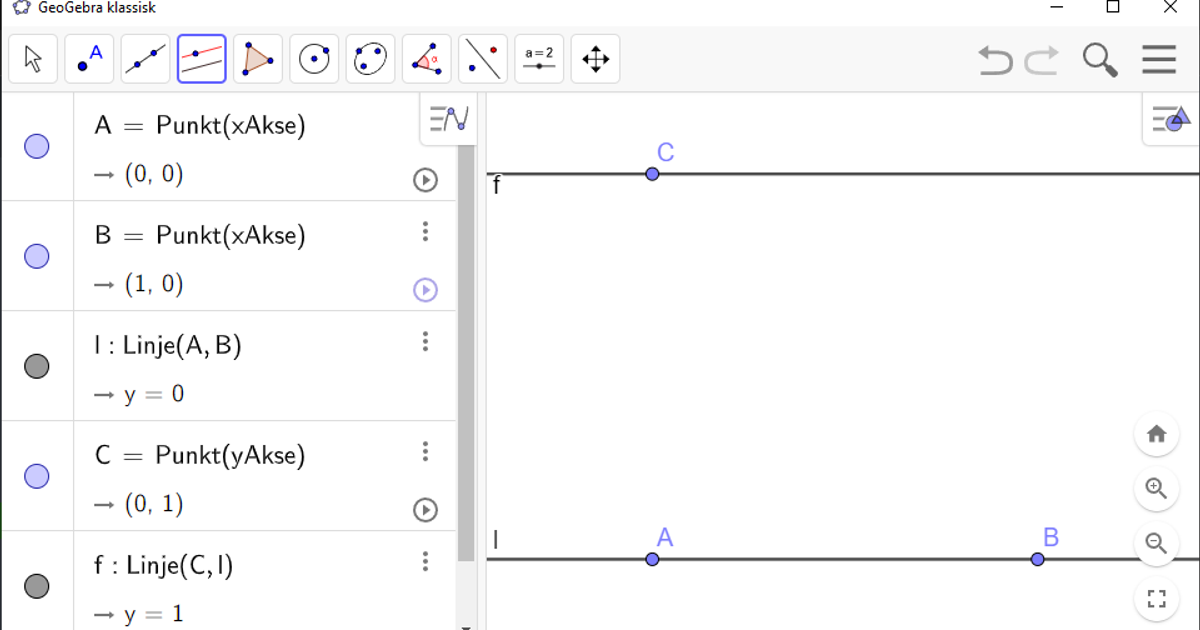Select the Reflect about Line tool
The image size is (1200, 630).
pyautogui.click(x=482, y=59)
